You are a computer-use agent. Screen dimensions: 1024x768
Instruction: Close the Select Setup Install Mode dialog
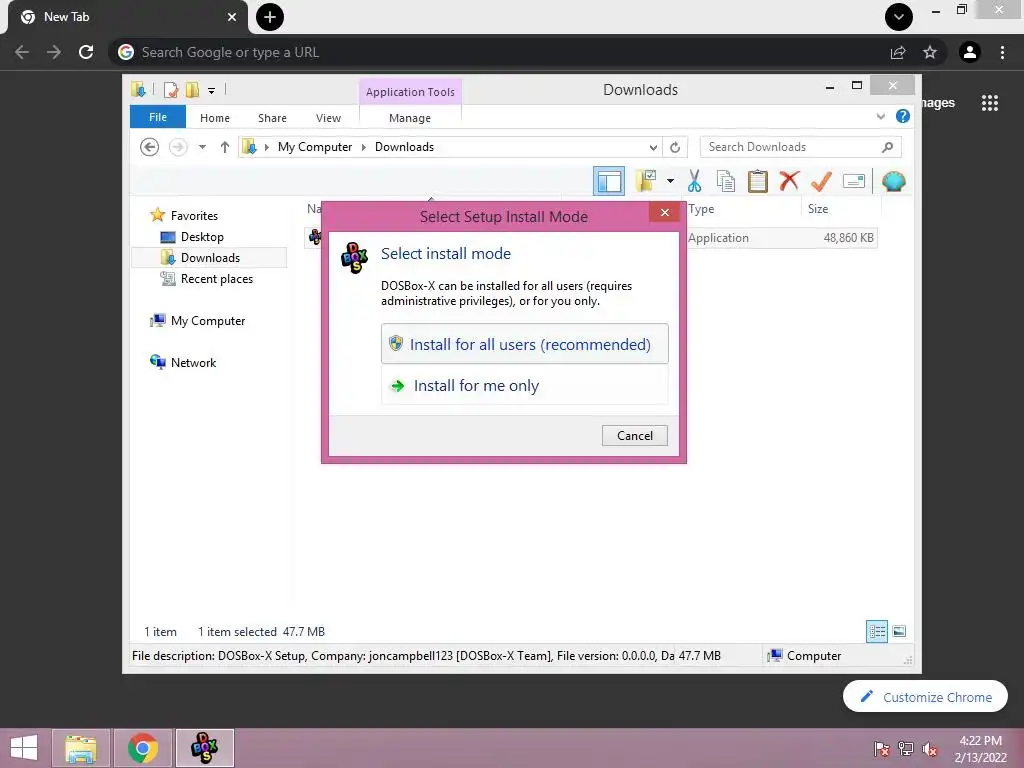tap(664, 212)
